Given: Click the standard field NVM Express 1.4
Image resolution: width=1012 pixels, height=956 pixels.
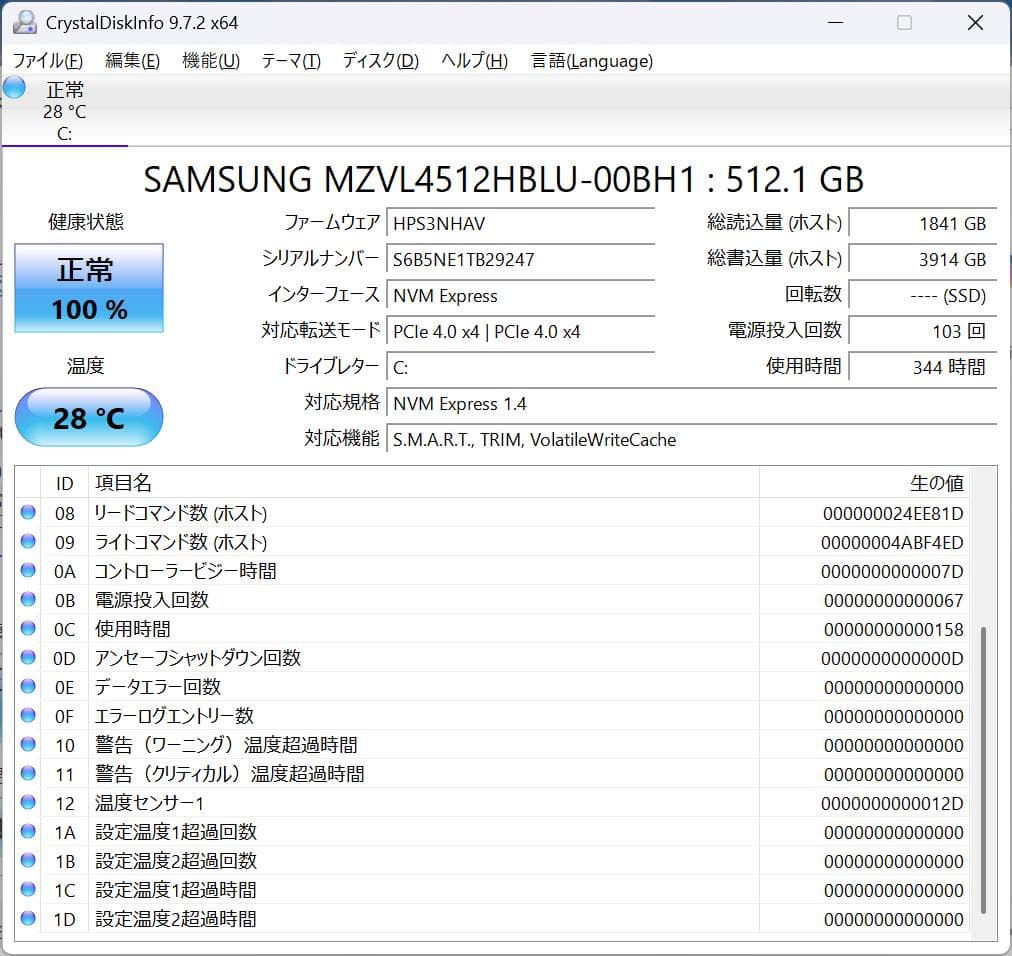Looking at the screenshot, I should [x=692, y=404].
